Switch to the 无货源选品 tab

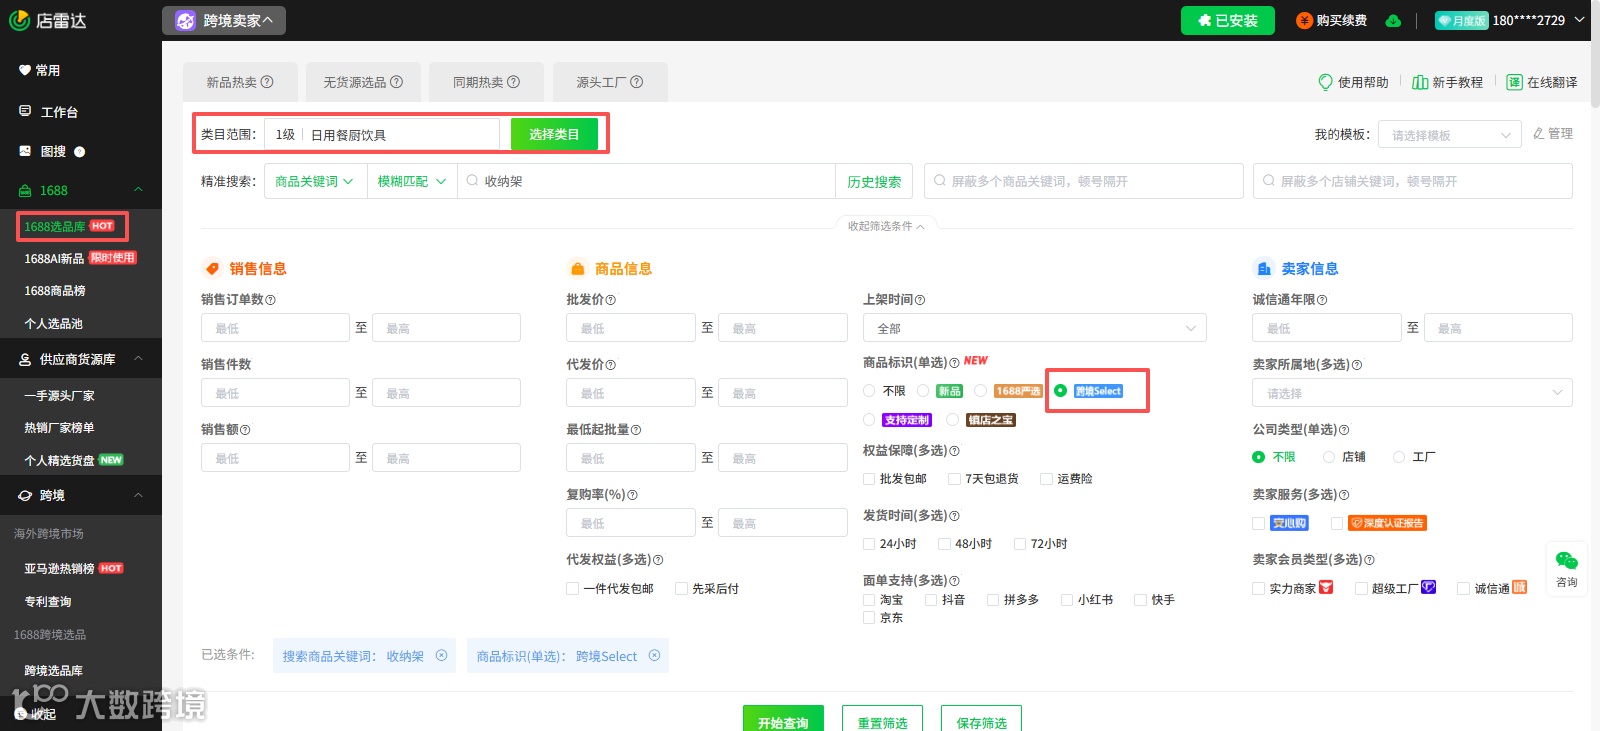pyautogui.click(x=363, y=82)
